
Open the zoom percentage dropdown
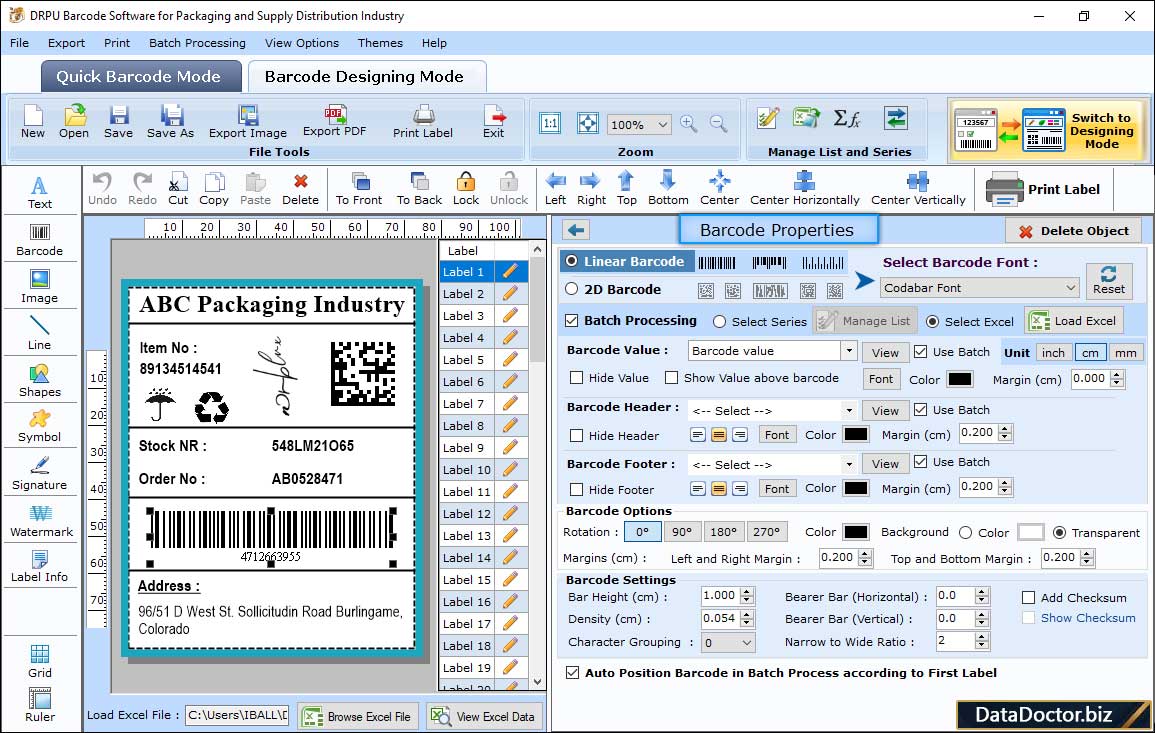tap(639, 124)
